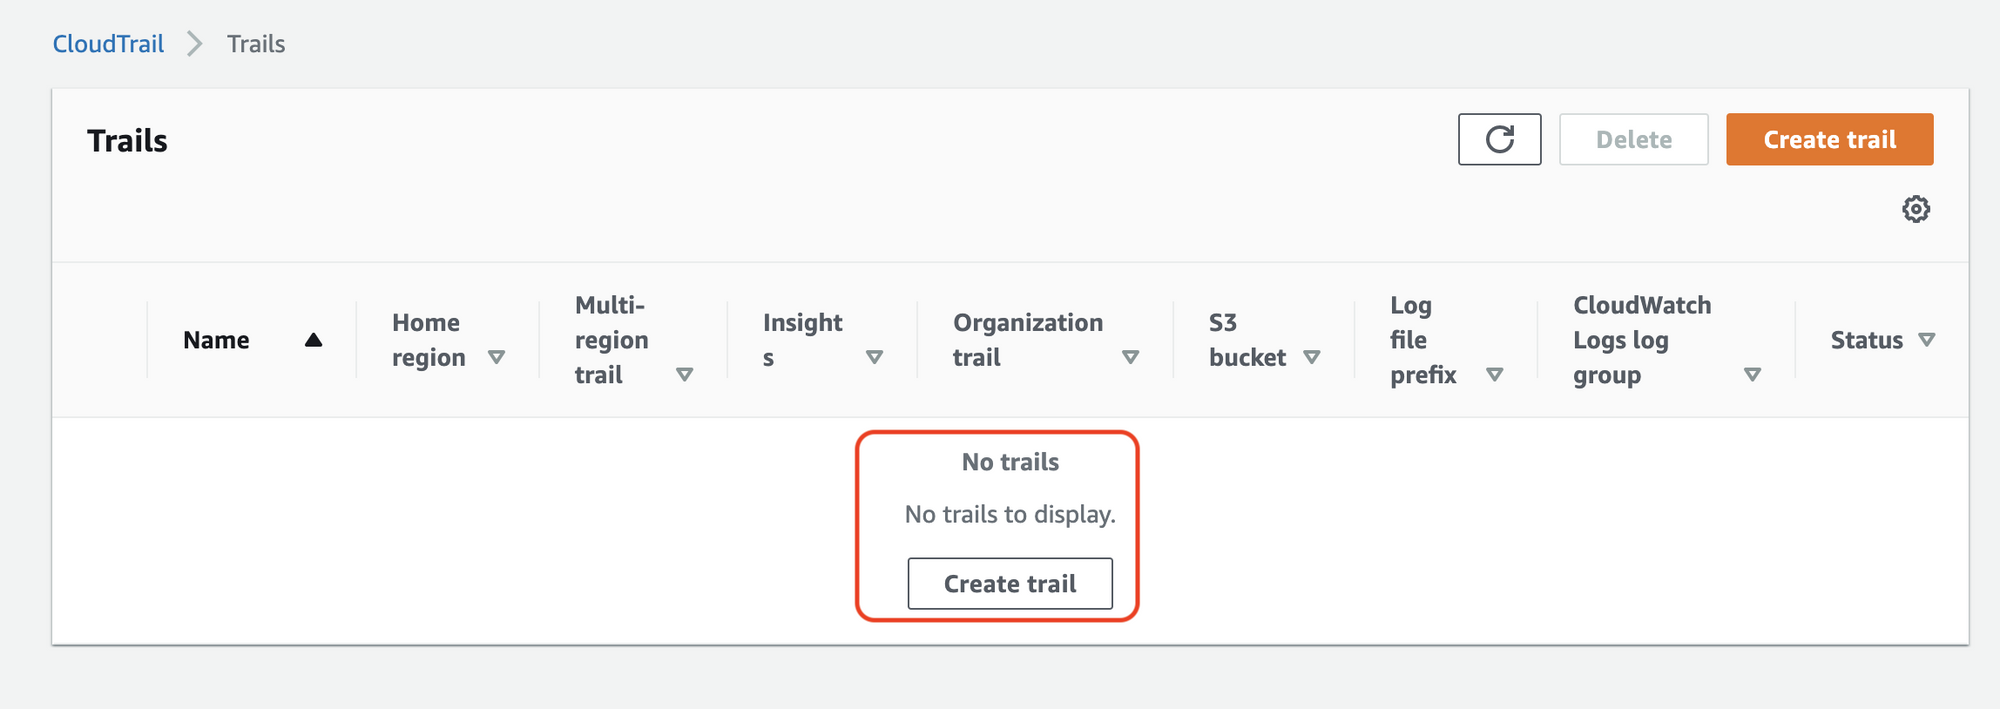This screenshot has height=709, width=2000.
Task: Sort by Log file prefix arrow
Action: tap(1494, 374)
